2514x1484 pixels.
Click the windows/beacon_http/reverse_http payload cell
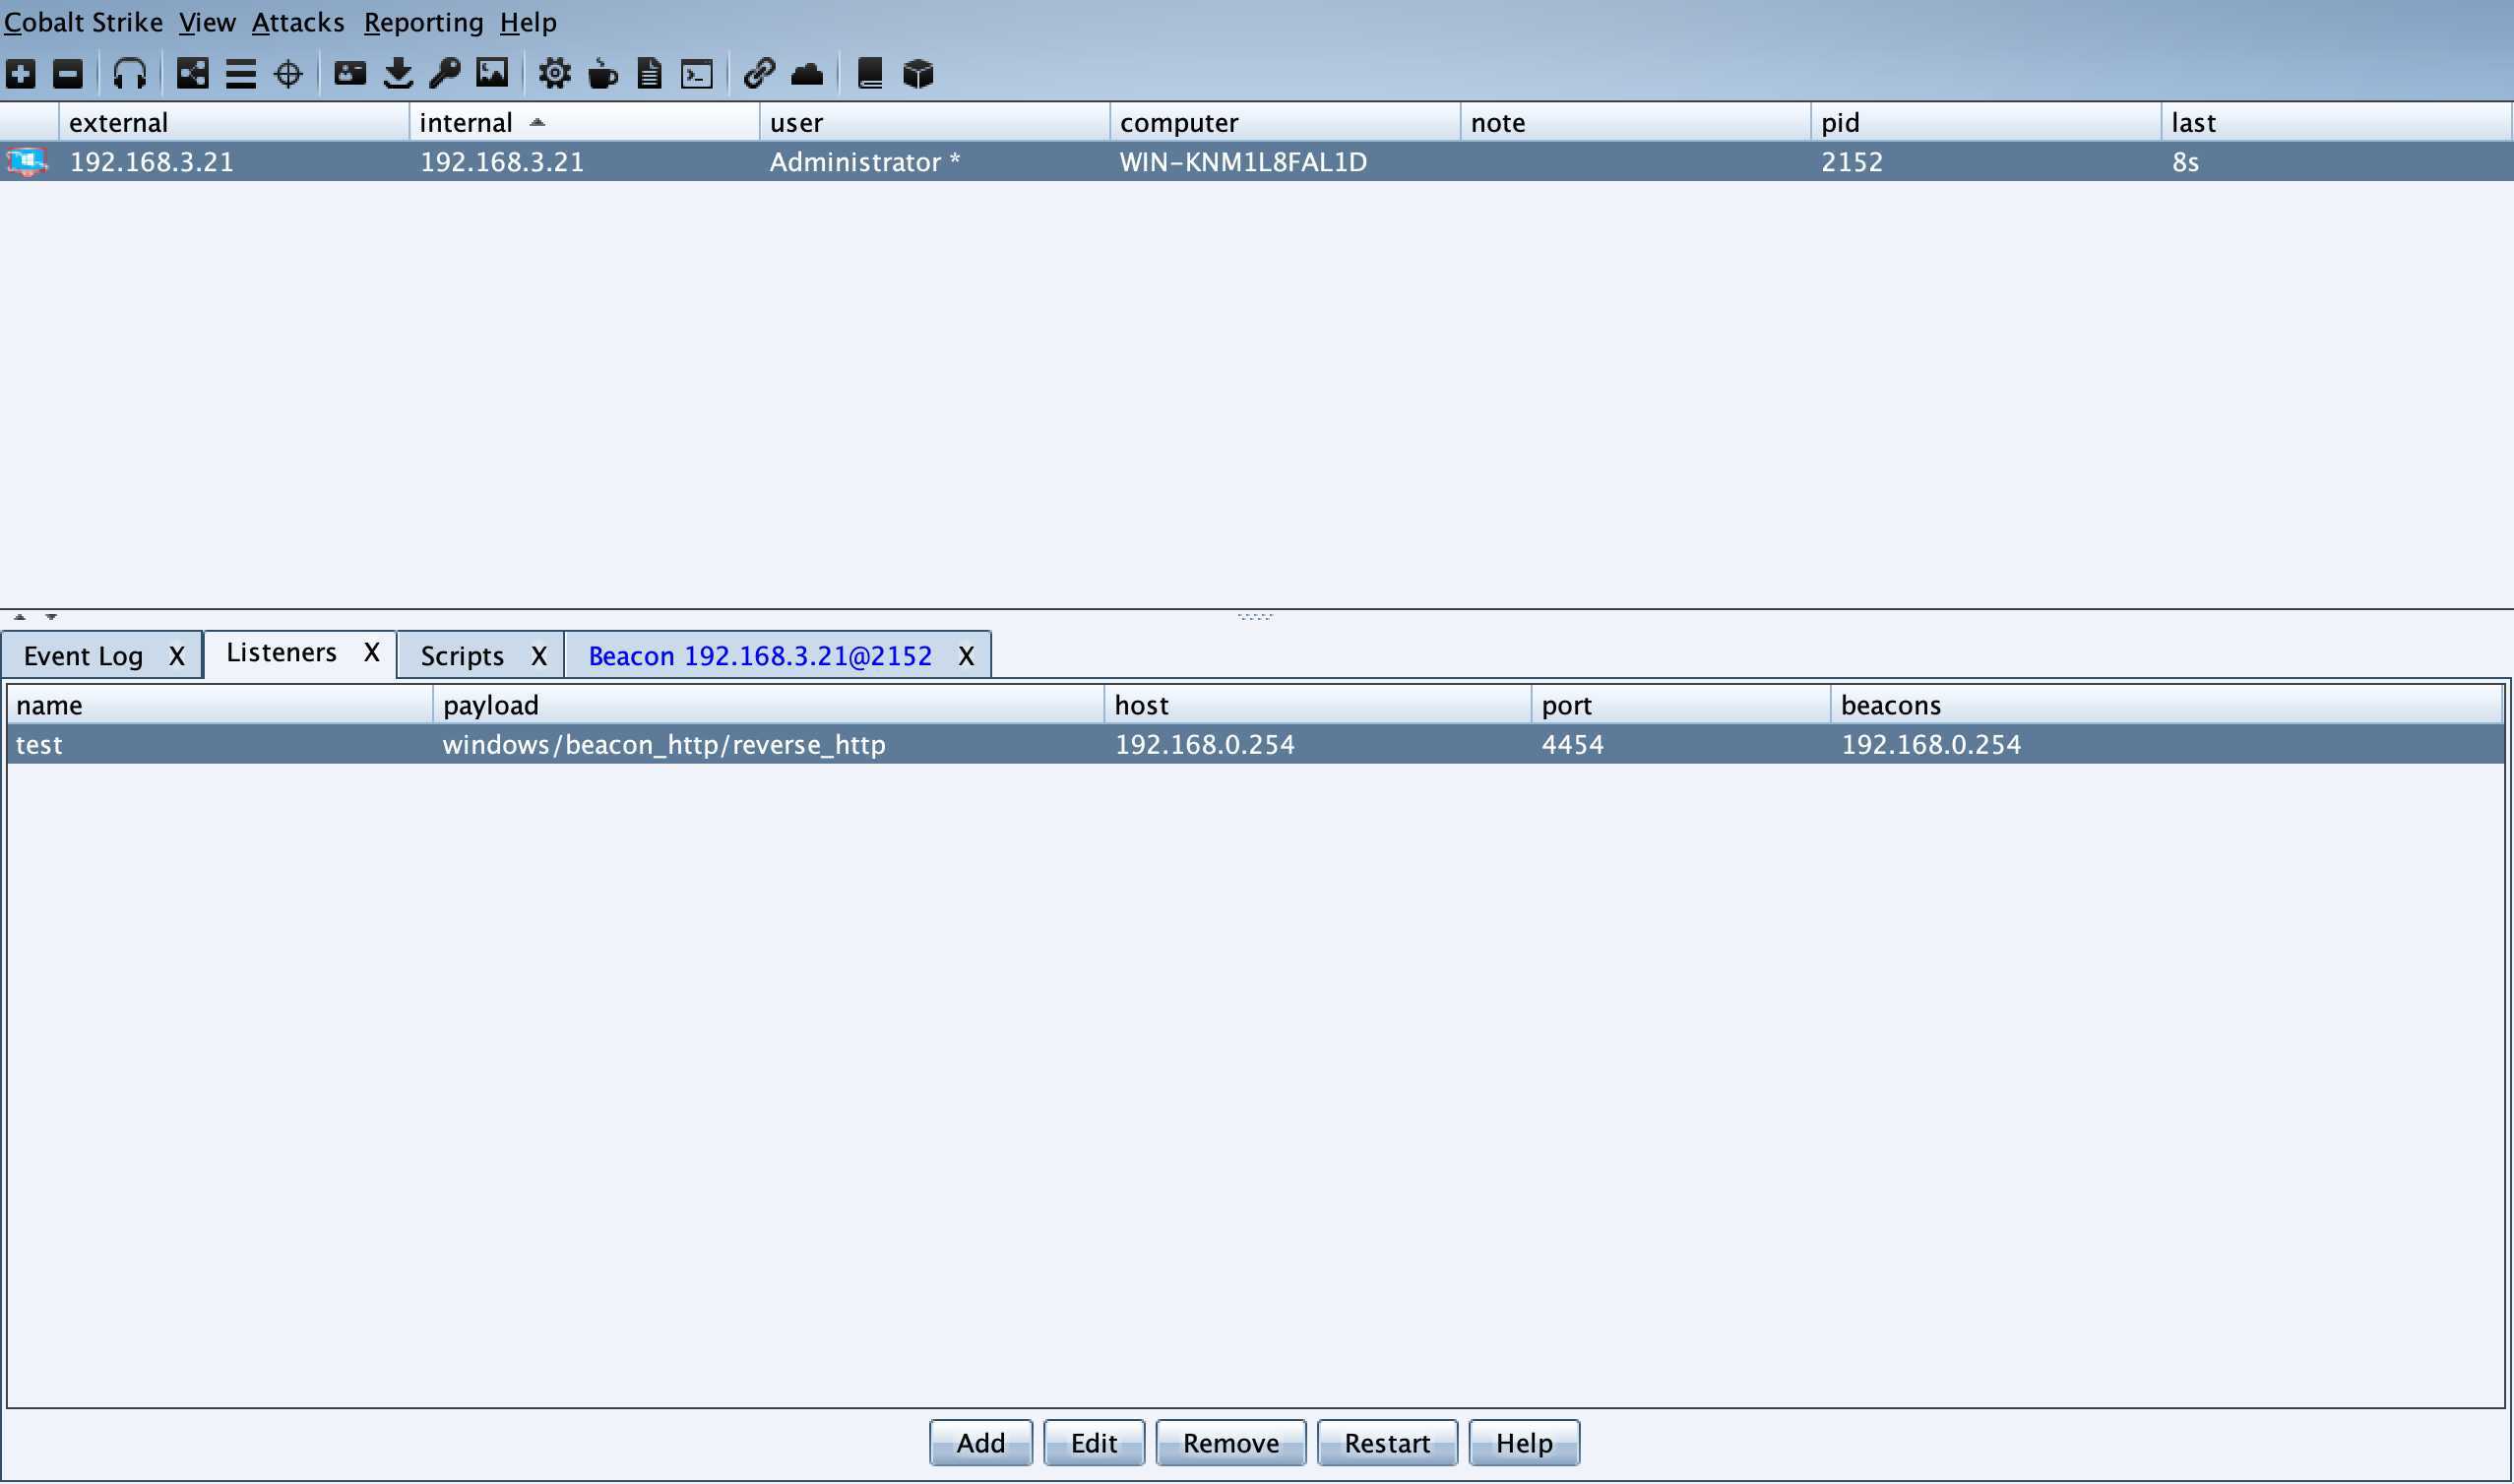tap(769, 746)
